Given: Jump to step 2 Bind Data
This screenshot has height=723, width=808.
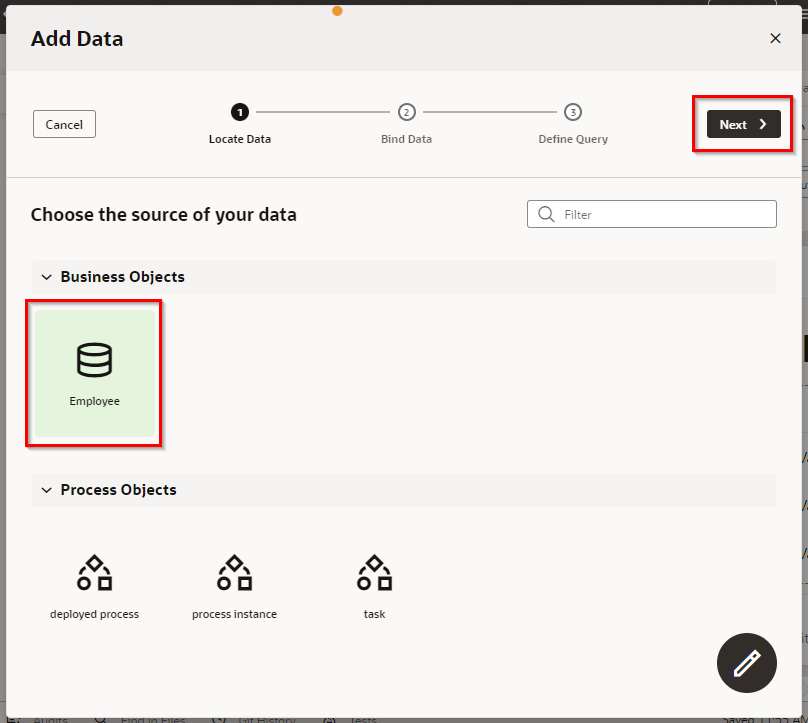Looking at the screenshot, I should [406, 113].
